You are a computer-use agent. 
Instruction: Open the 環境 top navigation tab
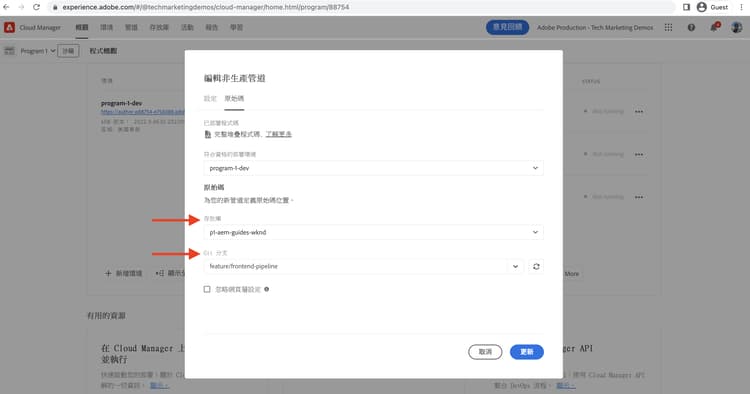tap(107, 27)
